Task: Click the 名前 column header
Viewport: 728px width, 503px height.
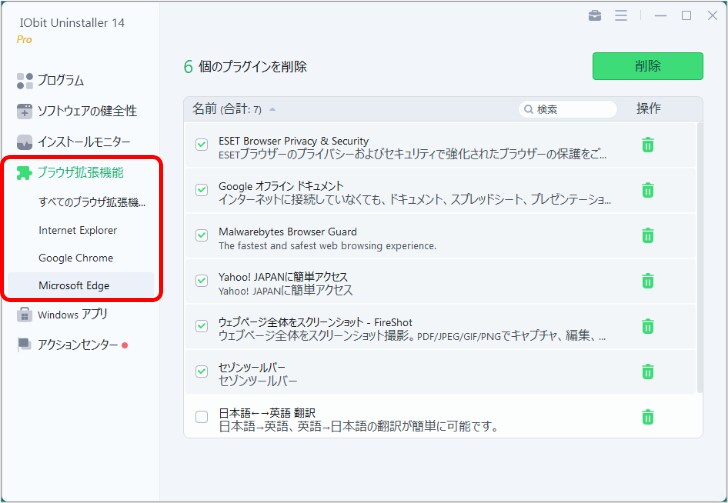Action: coord(227,109)
